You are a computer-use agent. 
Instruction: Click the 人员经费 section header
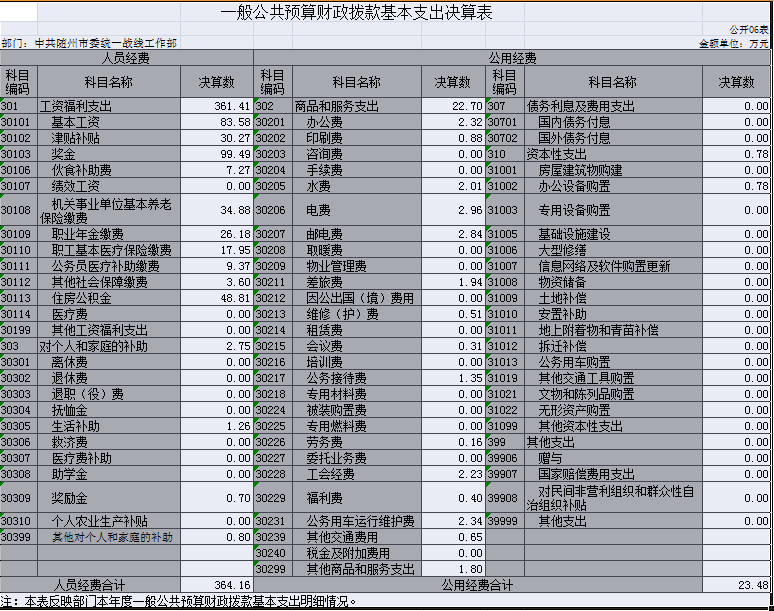click(x=127, y=59)
